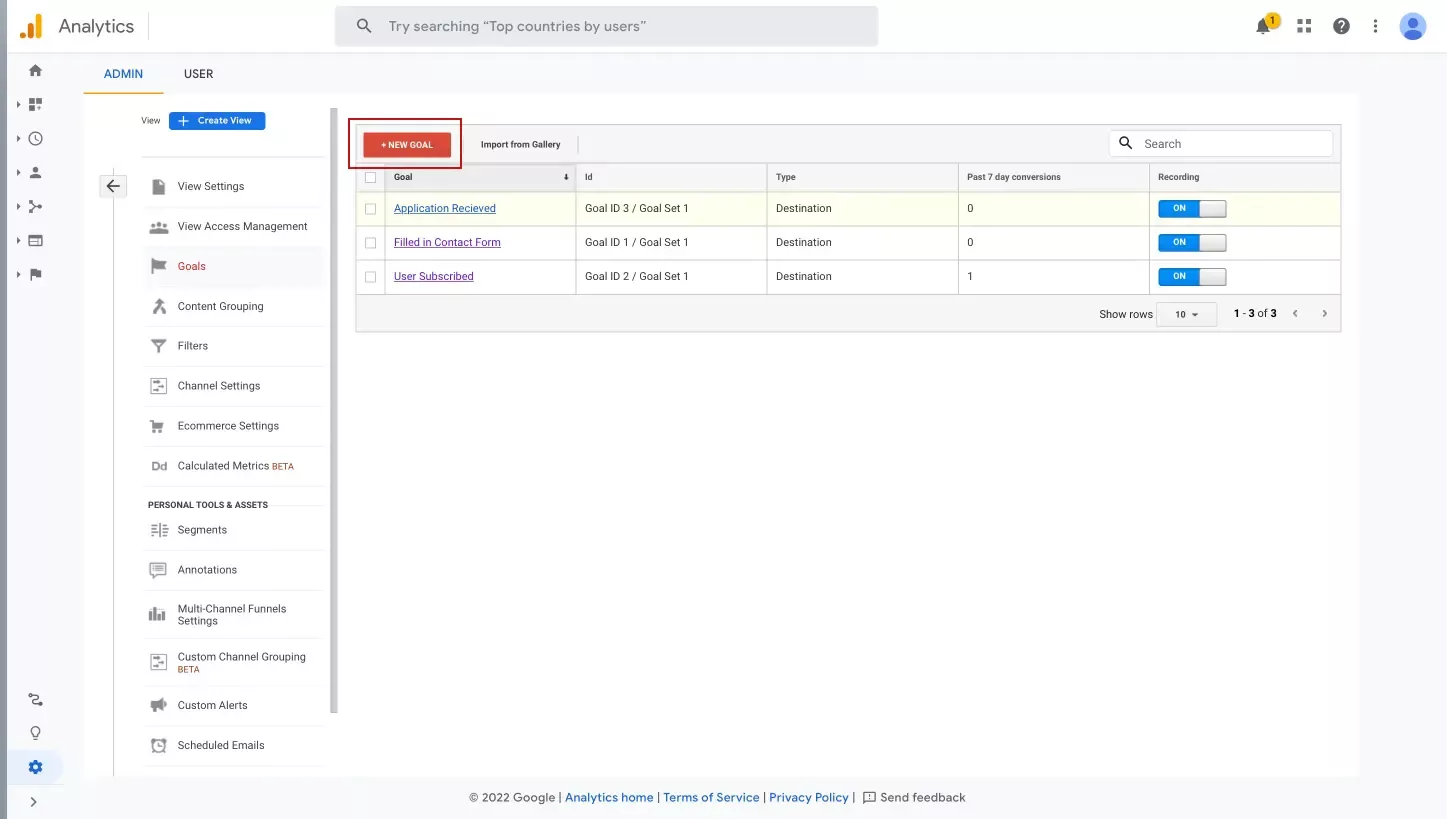The height and width of the screenshot is (819, 1447).
Task: Open Filters in the view menu
Action: (193, 346)
